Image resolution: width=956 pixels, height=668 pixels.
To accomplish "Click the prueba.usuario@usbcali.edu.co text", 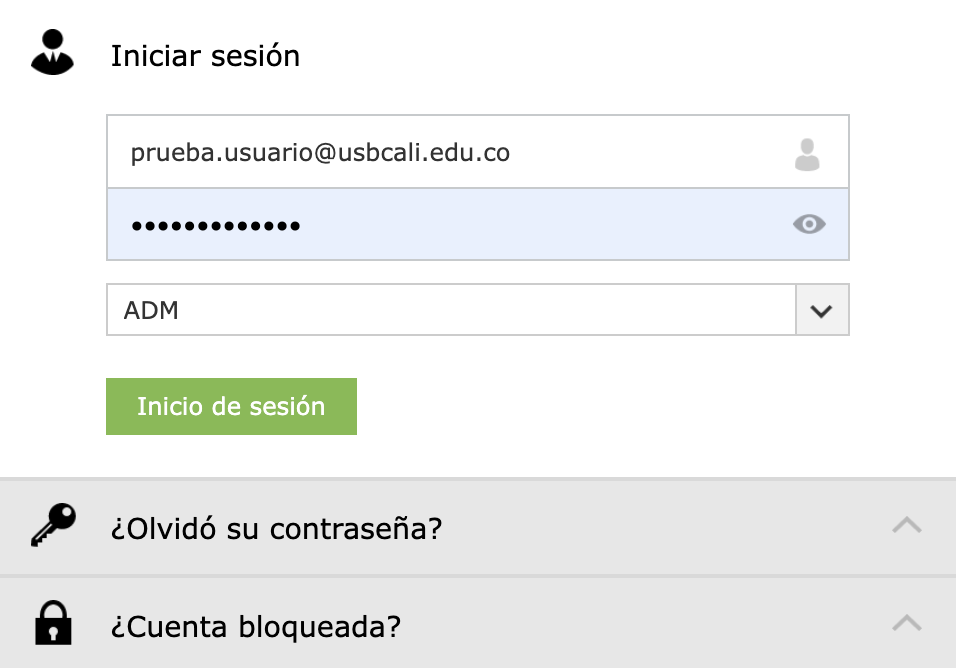I will 320,153.
